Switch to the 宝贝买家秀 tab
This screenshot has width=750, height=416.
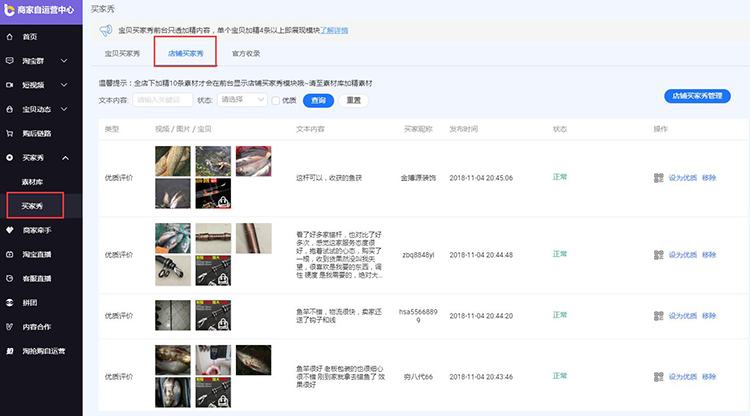pyautogui.click(x=122, y=53)
